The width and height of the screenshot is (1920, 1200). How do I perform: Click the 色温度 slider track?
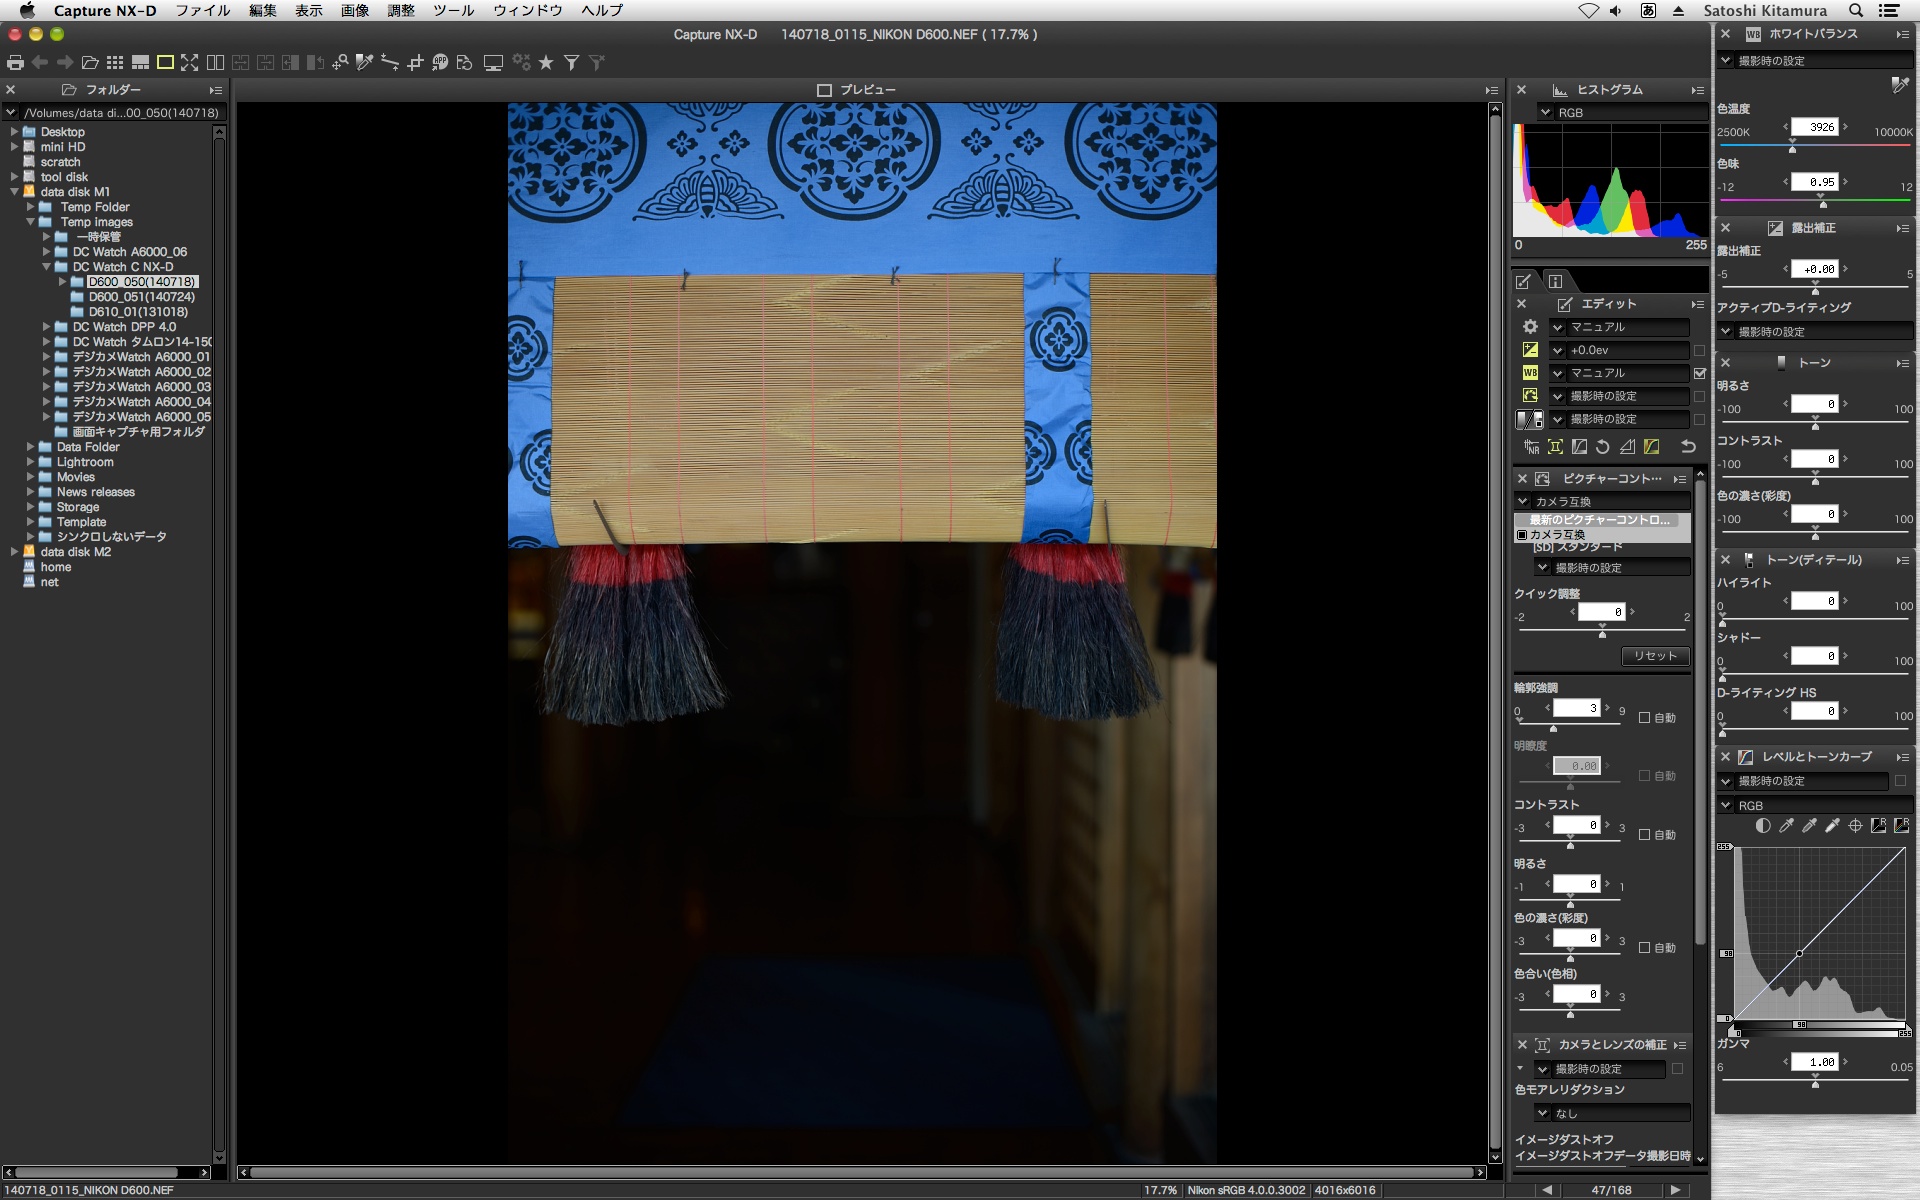coord(1850,146)
